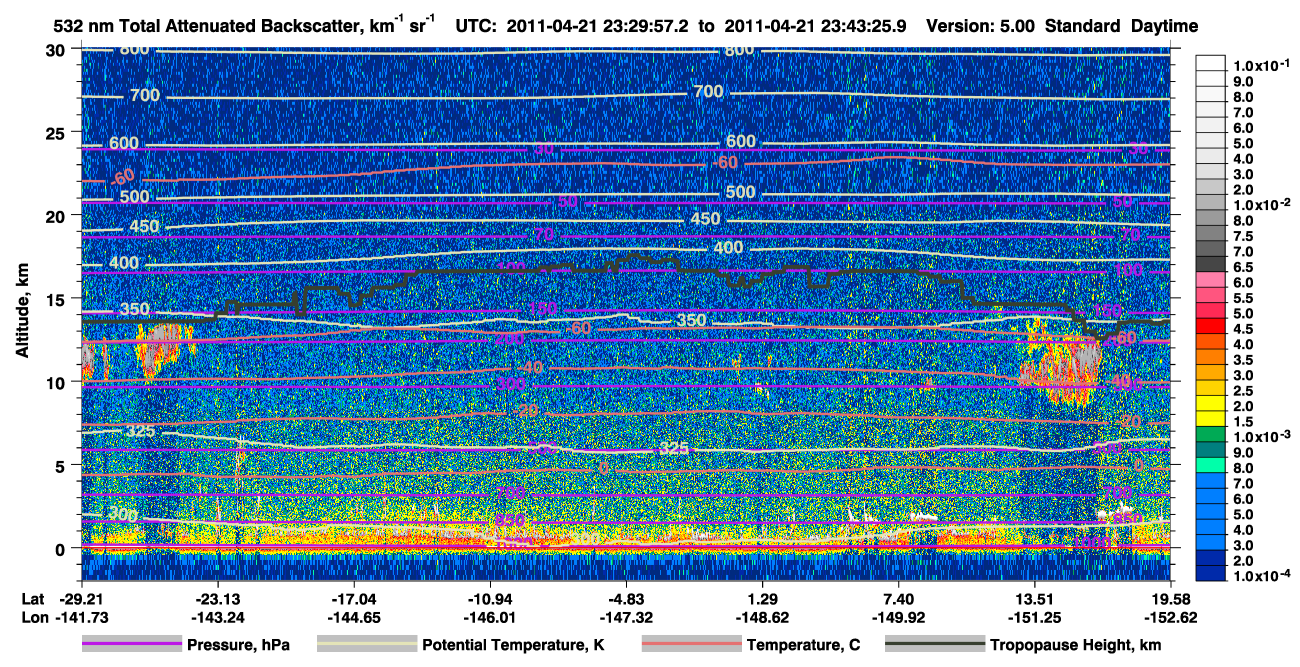Click latitude value '-29.21'
Viewport: 1300px width, 667px height.
click(81, 599)
